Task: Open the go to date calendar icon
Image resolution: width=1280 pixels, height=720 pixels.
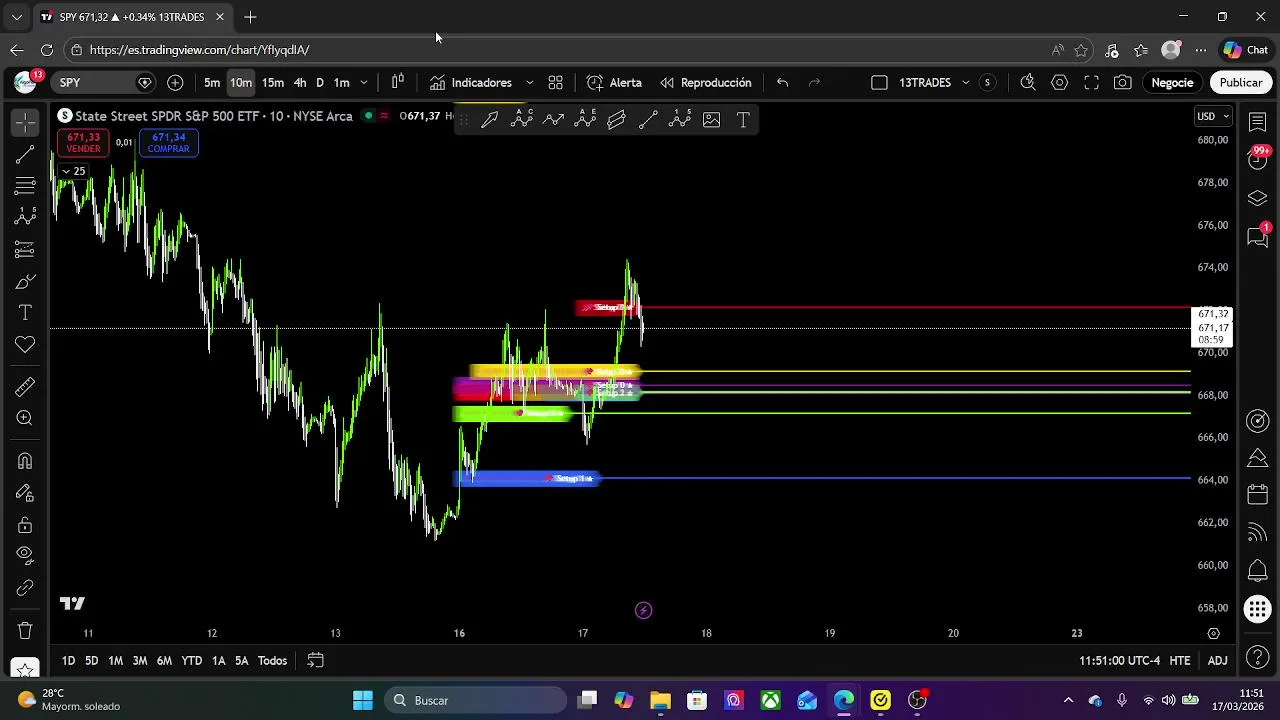Action: pos(315,660)
